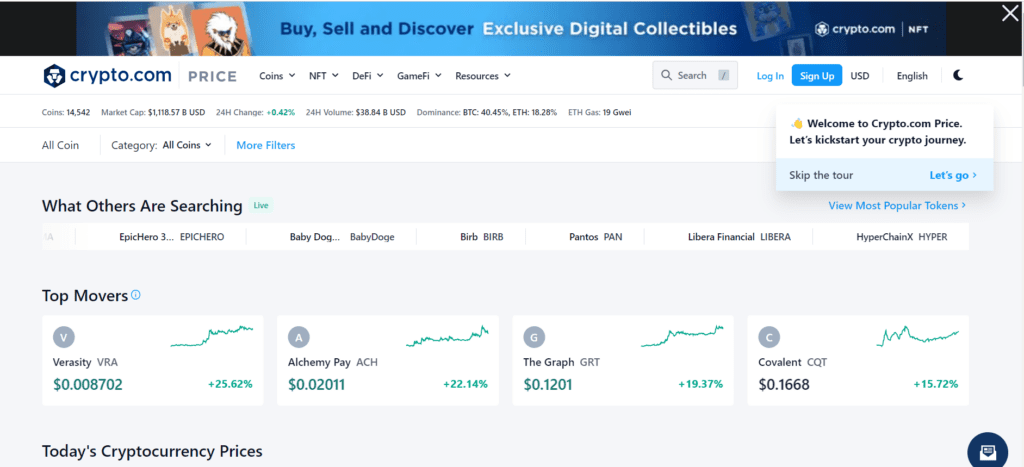Expand the Resources menu
The image size is (1024, 467).
[x=483, y=76]
